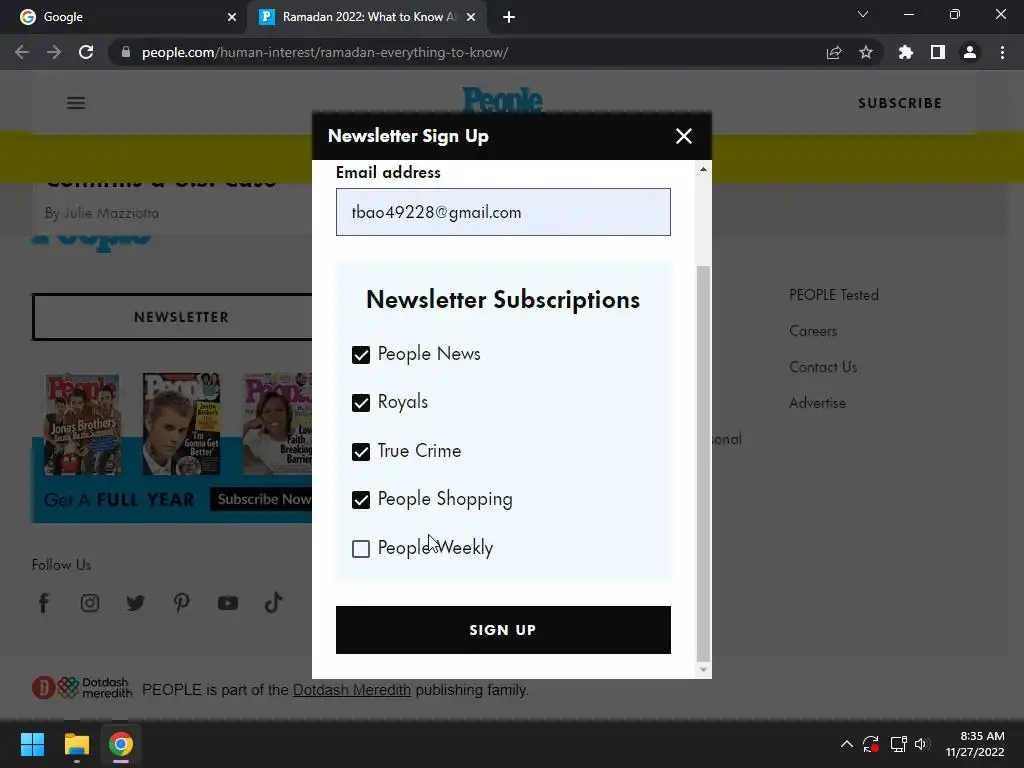Click the Advertise footer link
The image size is (1024, 768).
pyautogui.click(x=818, y=403)
